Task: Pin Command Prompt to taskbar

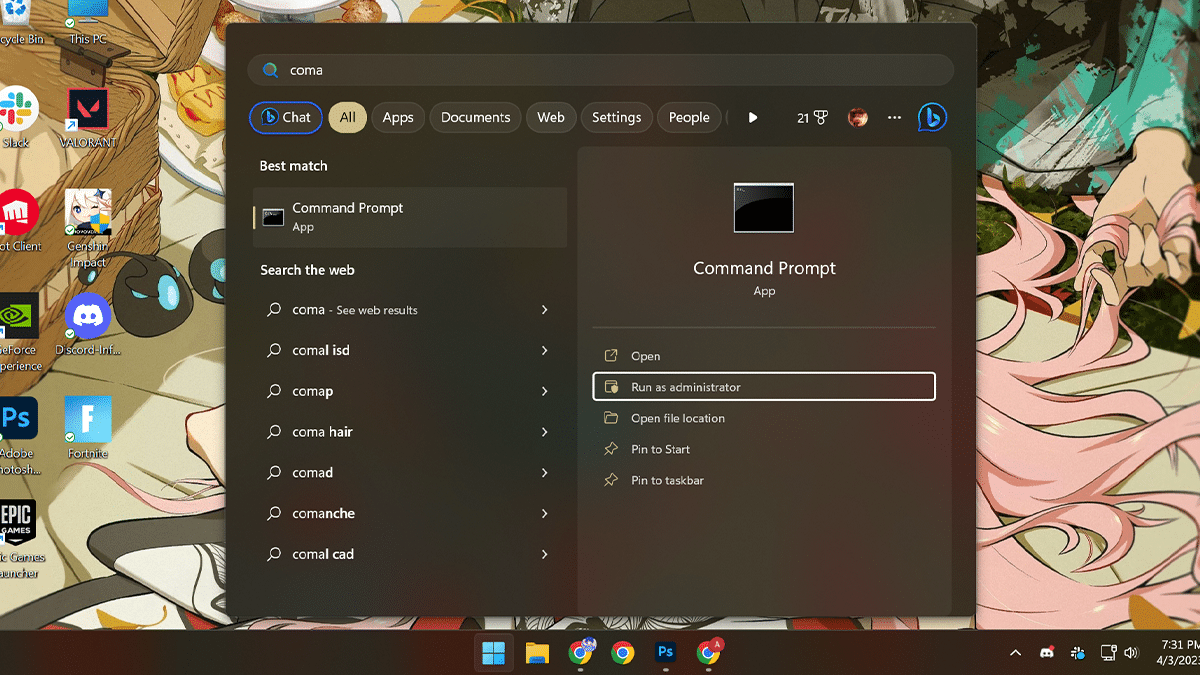Action: coord(667,480)
